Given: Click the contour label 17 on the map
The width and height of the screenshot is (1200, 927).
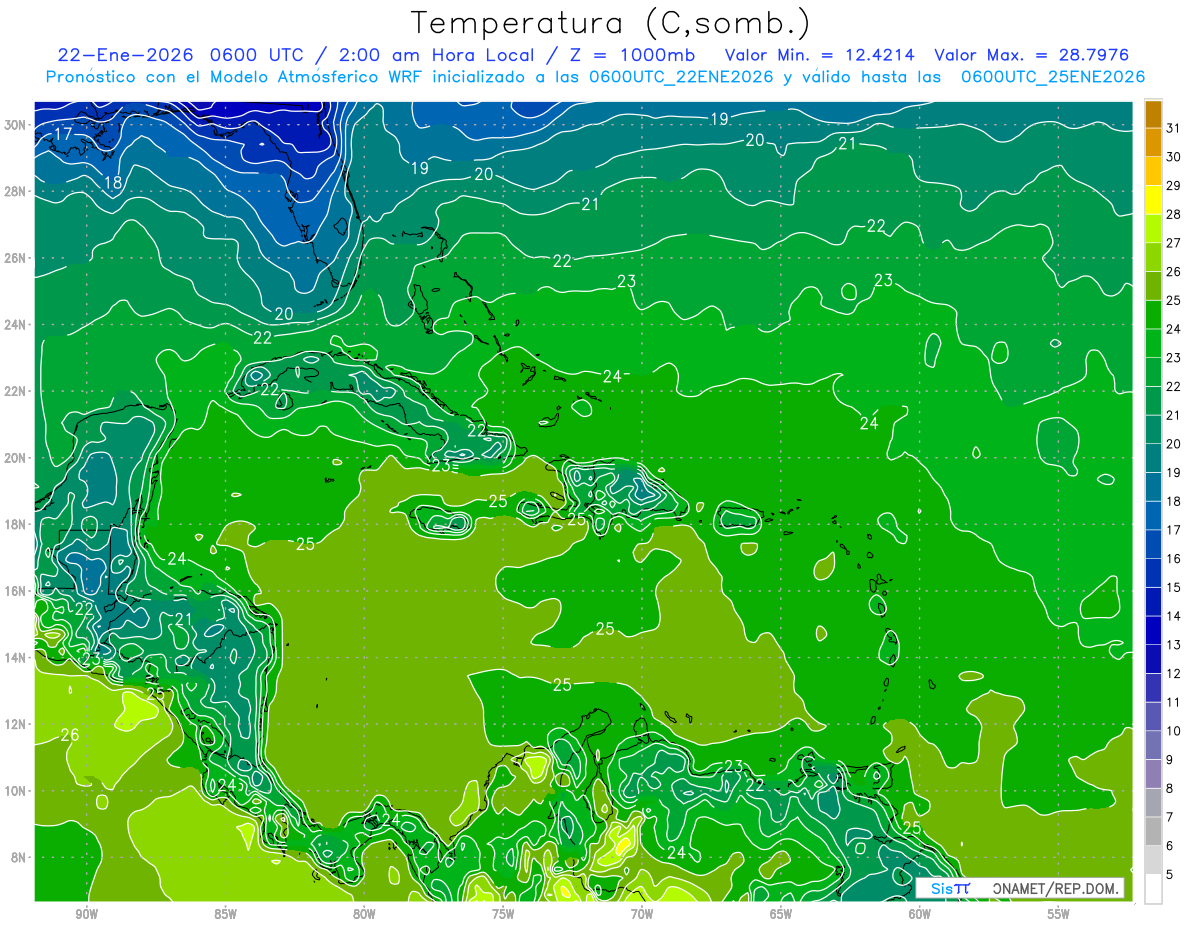Looking at the screenshot, I should pos(63,134).
